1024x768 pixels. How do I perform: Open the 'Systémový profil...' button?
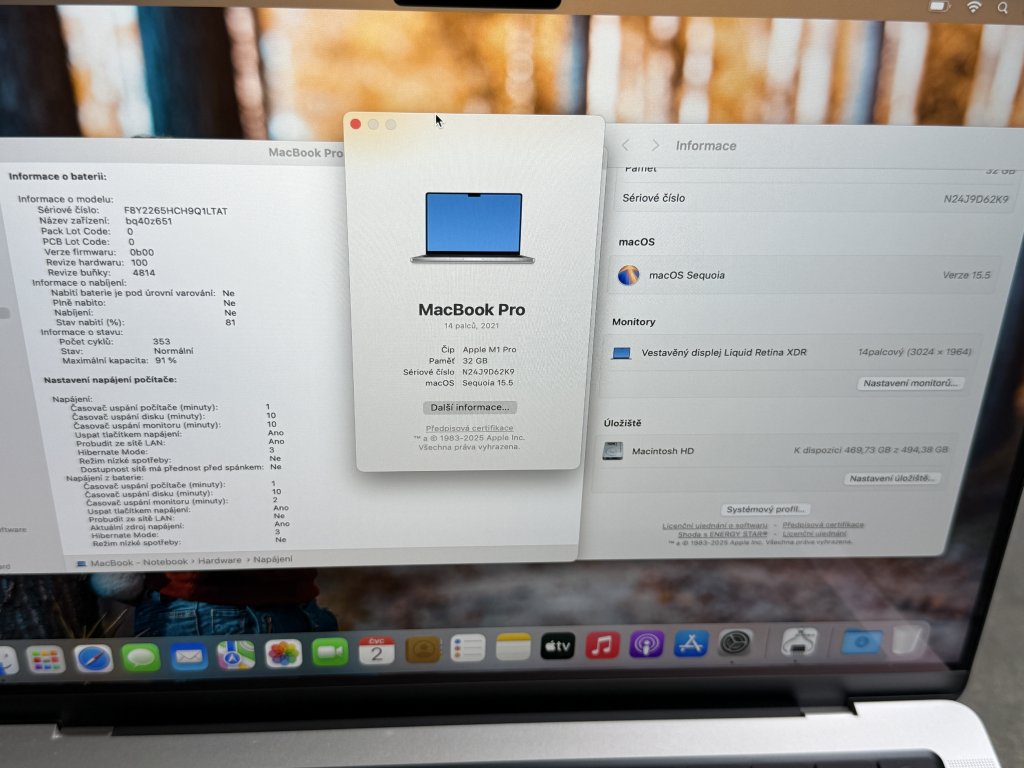pyautogui.click(x=765, y=509)
